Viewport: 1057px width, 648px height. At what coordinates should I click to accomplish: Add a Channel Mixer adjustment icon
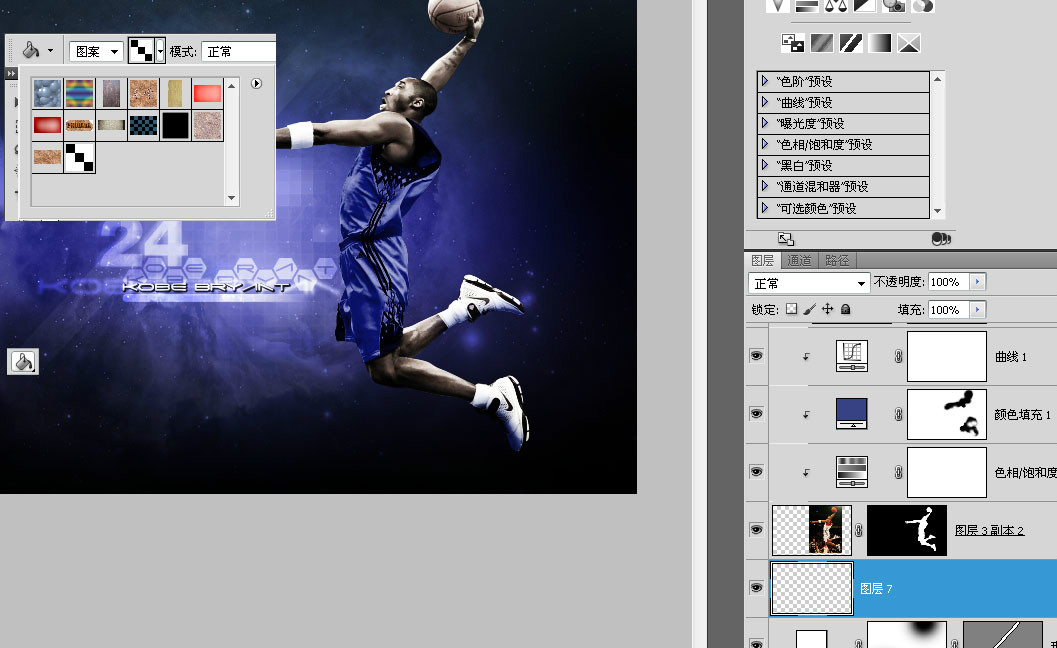923,6
